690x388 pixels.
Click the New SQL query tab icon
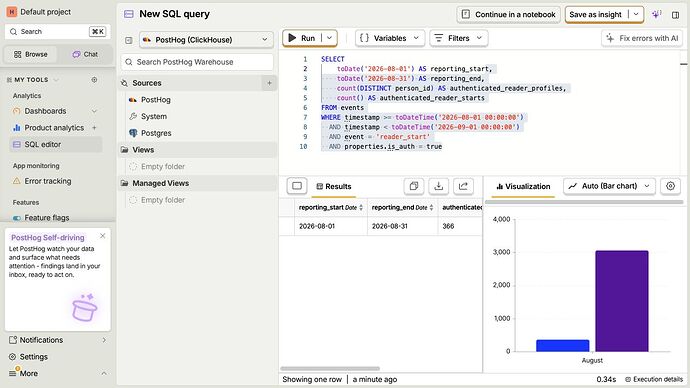click(x=129, y=14)
